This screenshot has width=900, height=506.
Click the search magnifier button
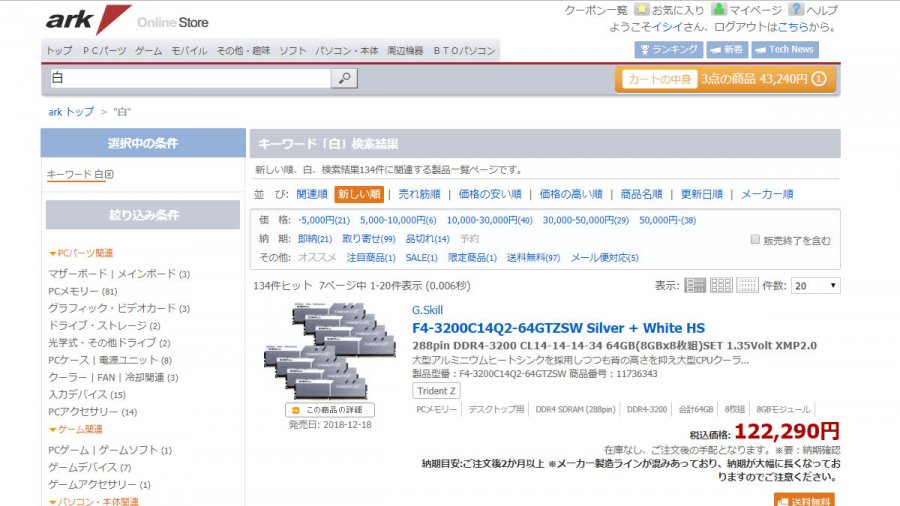point(344,78)
